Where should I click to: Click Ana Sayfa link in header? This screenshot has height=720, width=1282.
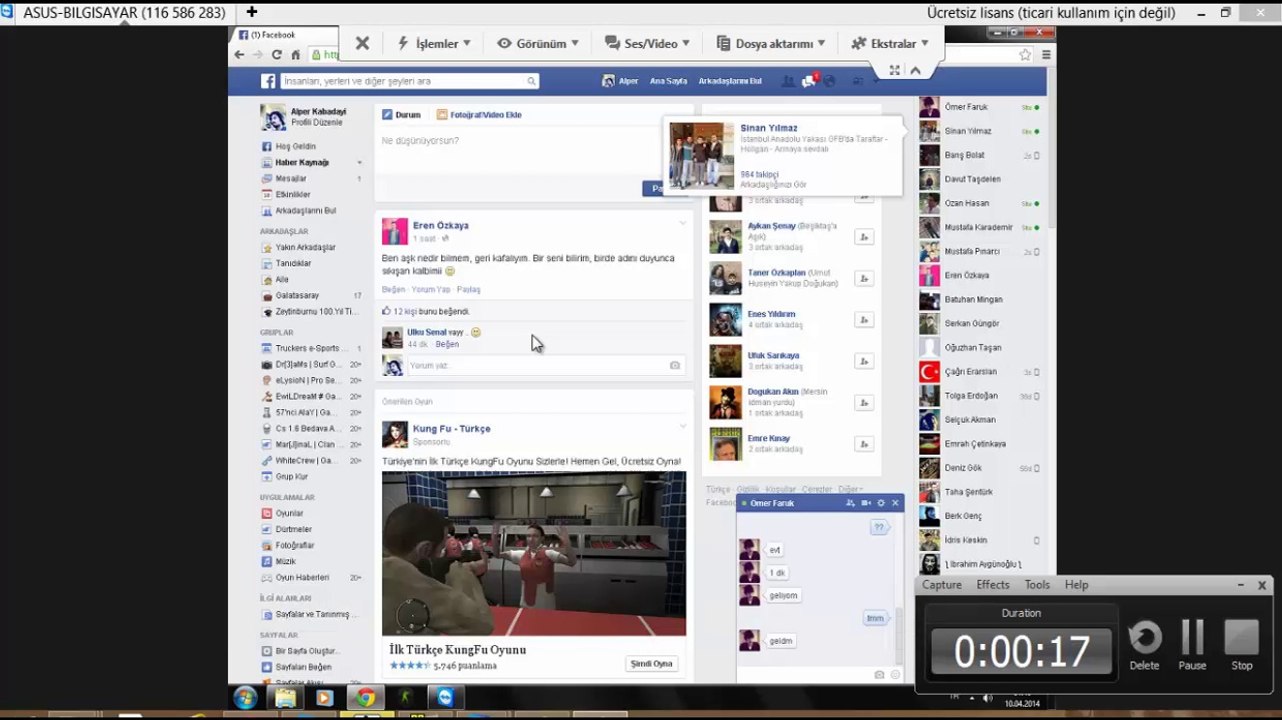tap(668, 81)
